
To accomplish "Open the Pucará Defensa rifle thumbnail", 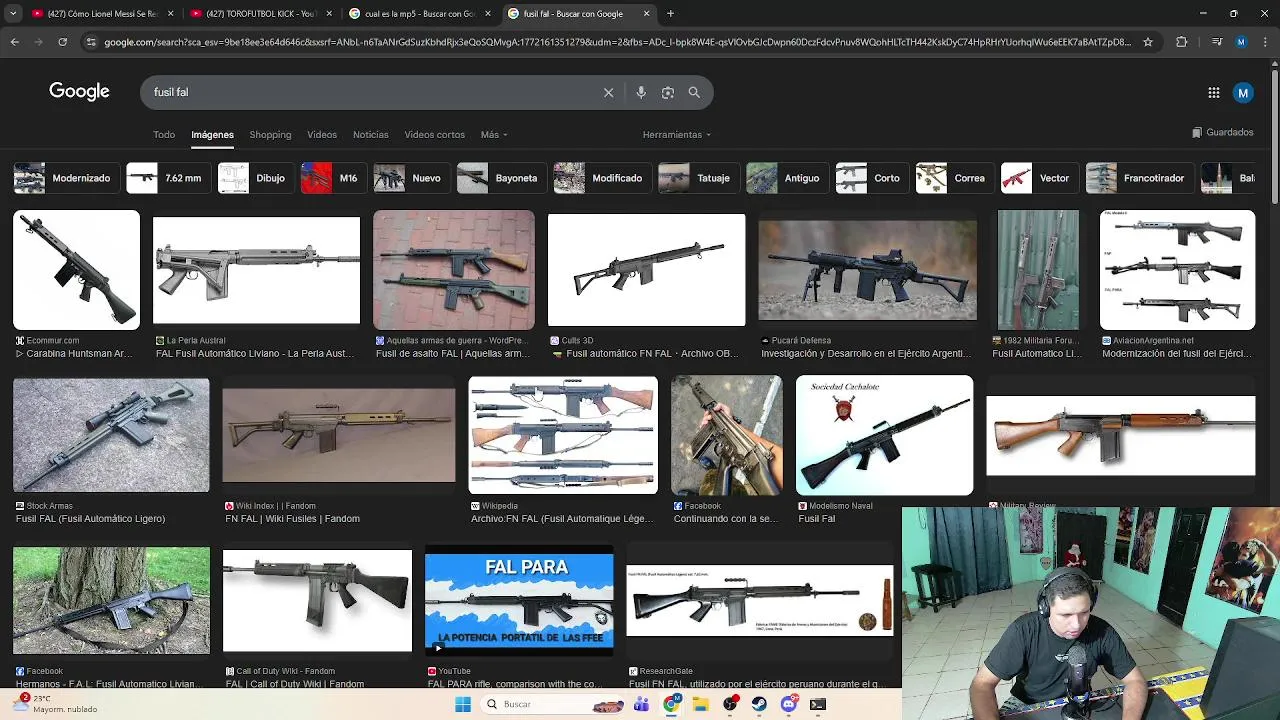I will [867, 270].
